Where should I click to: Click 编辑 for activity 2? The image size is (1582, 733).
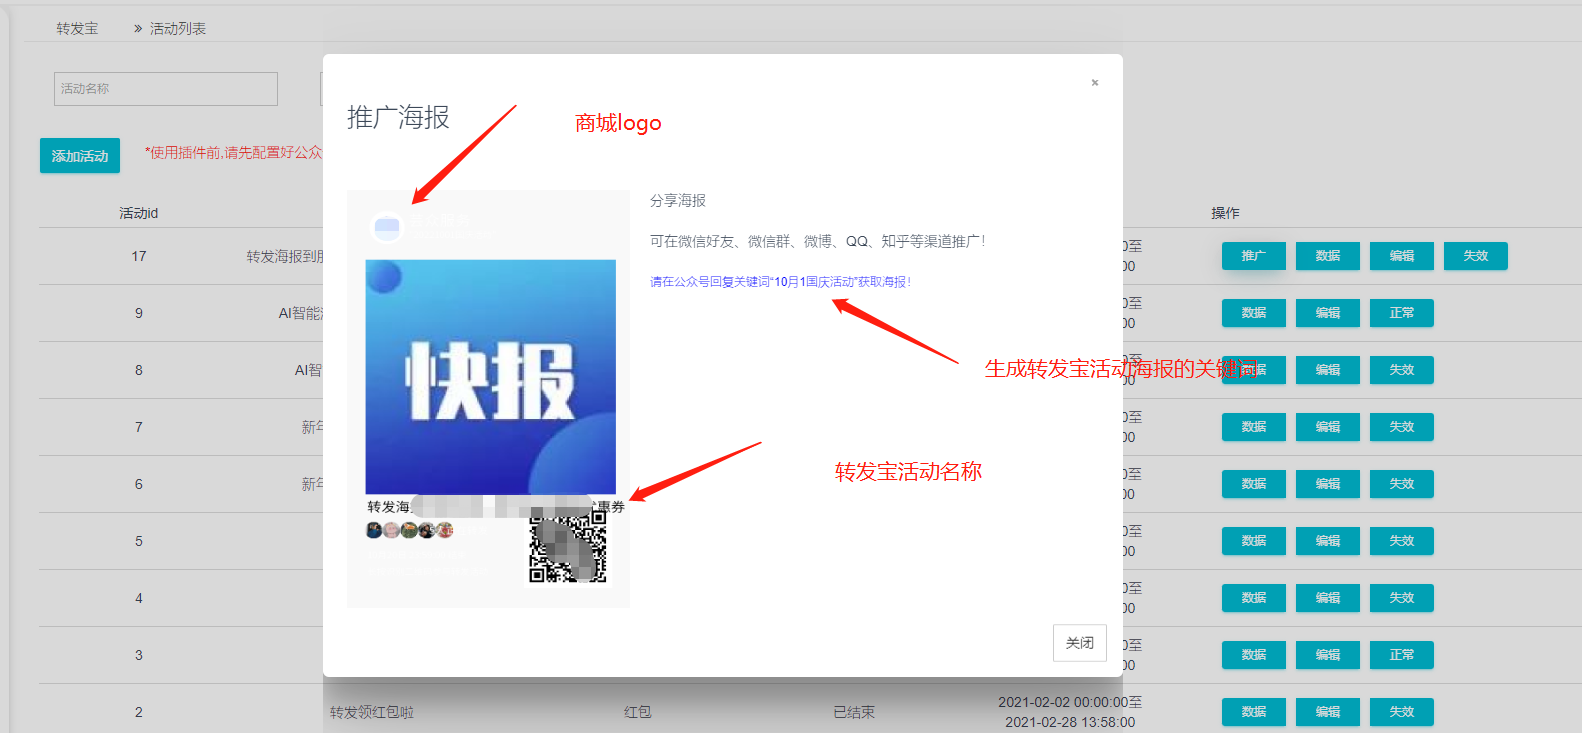pos(1327,712)
